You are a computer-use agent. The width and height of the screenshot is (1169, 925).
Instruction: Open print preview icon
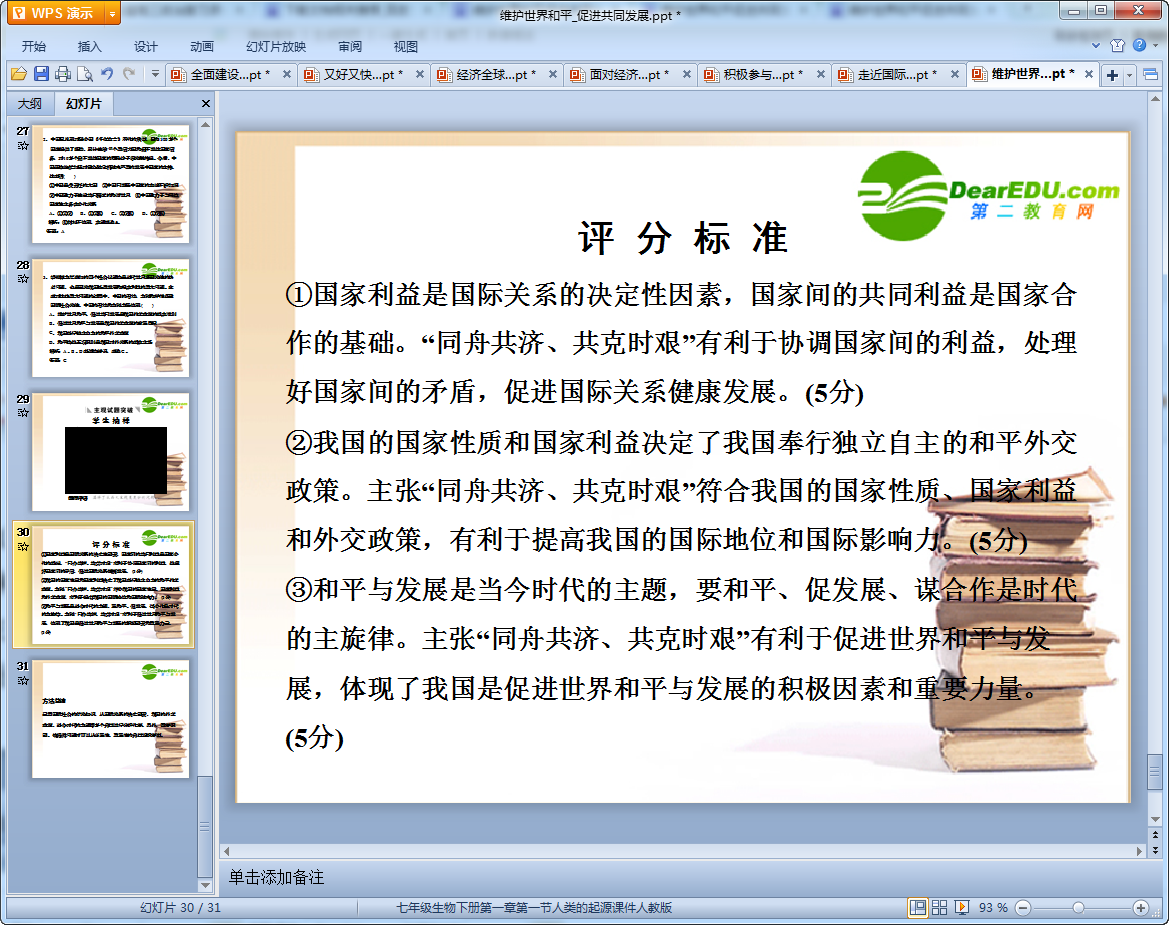tap(85, 74)
